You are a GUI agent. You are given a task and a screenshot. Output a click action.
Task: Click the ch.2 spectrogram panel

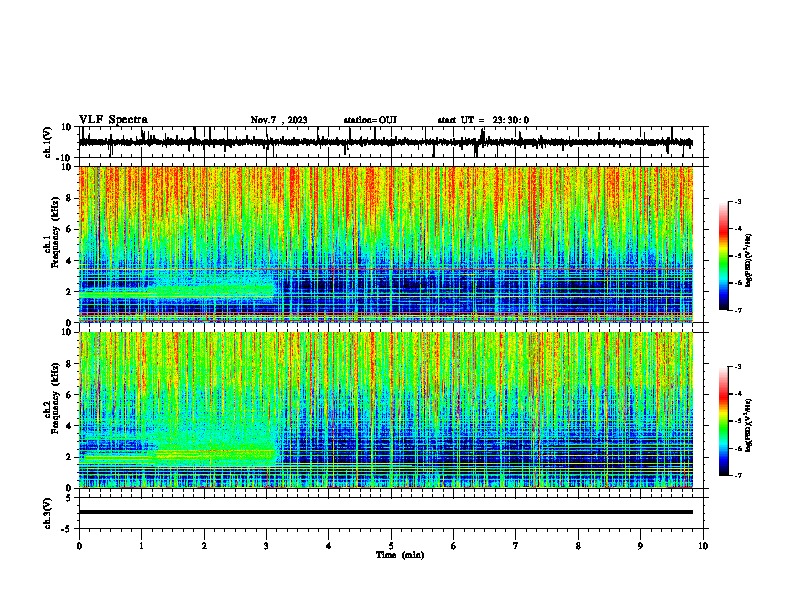pyautogui.click(x=386, y=410)
